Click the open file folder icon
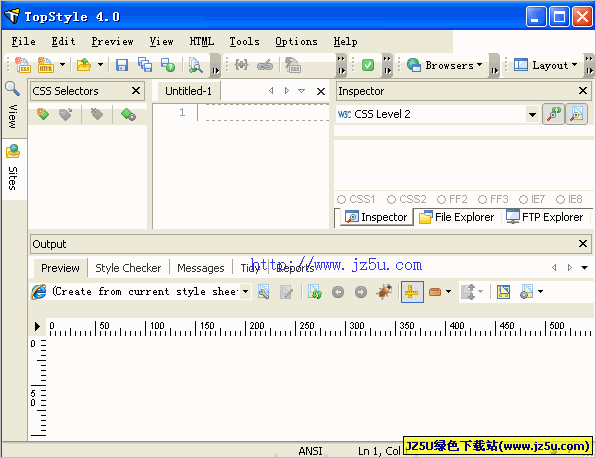 click(x=84, y=65)
